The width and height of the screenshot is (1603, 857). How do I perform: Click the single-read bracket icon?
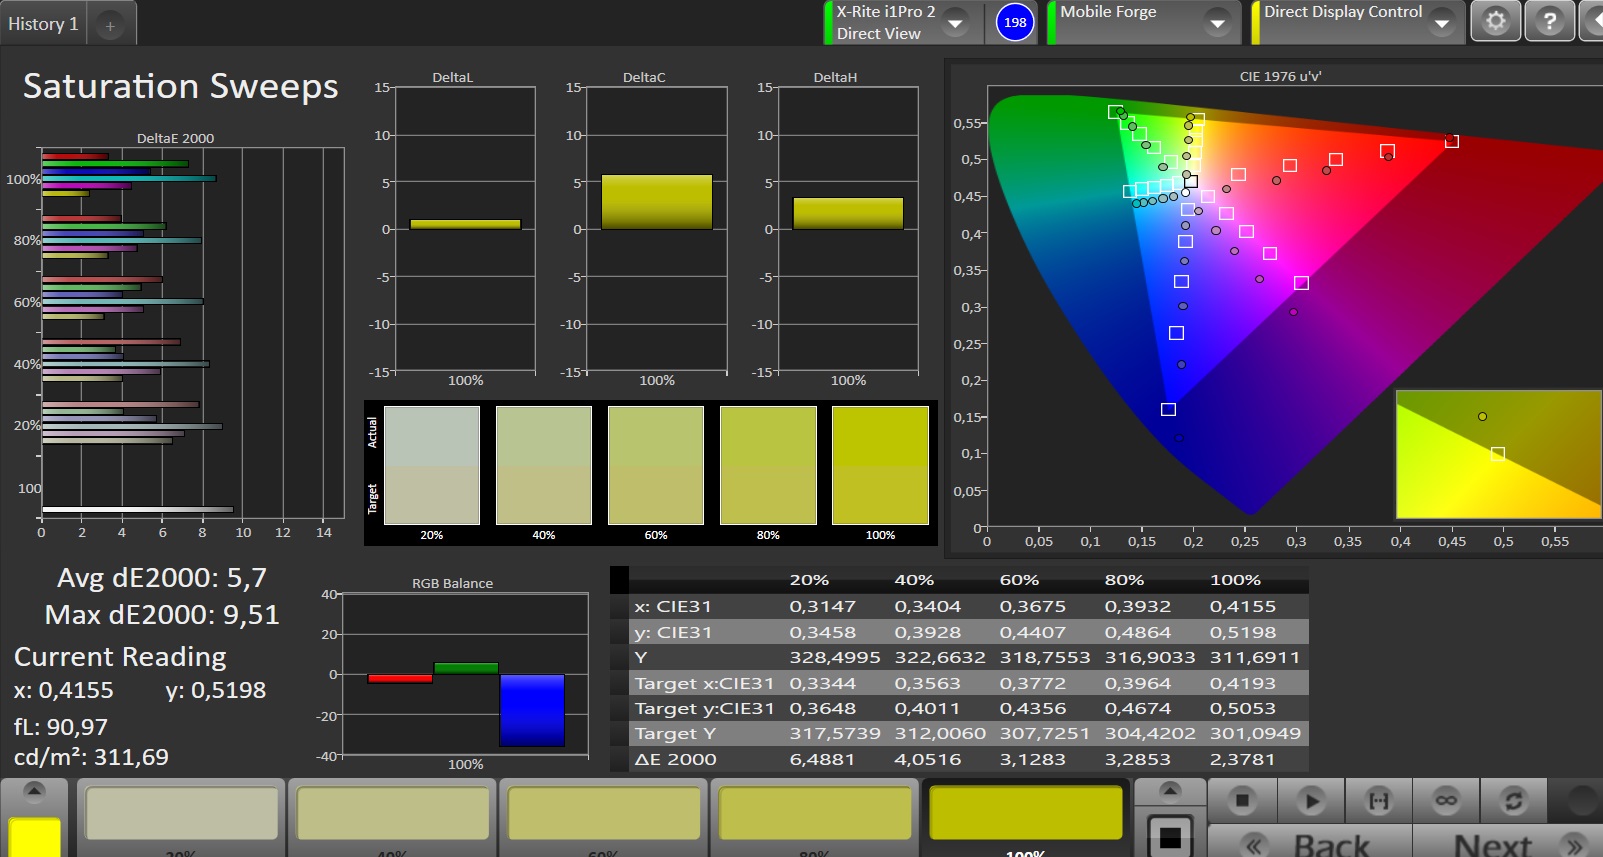1379,801
